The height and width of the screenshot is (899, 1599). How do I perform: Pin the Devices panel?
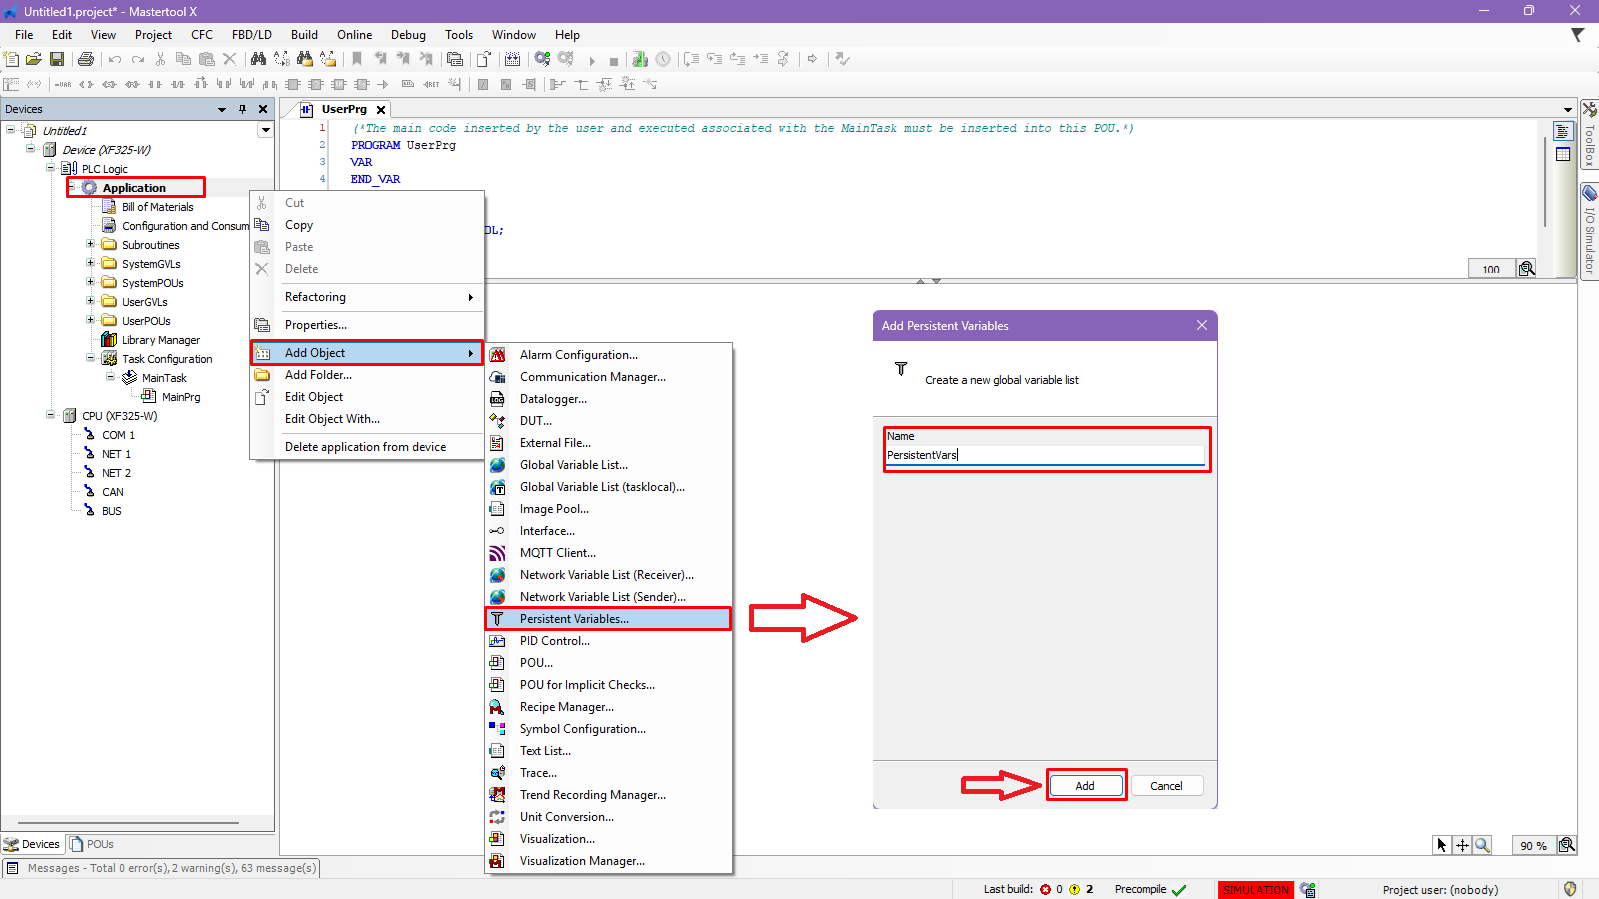click(x=242, y=109)
